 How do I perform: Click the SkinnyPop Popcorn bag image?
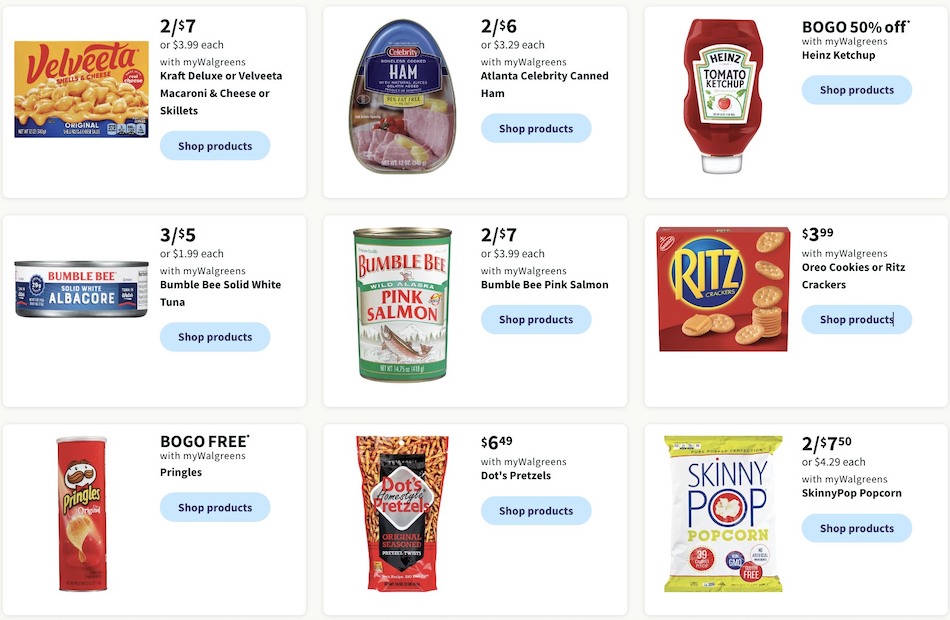coord(723,514)
